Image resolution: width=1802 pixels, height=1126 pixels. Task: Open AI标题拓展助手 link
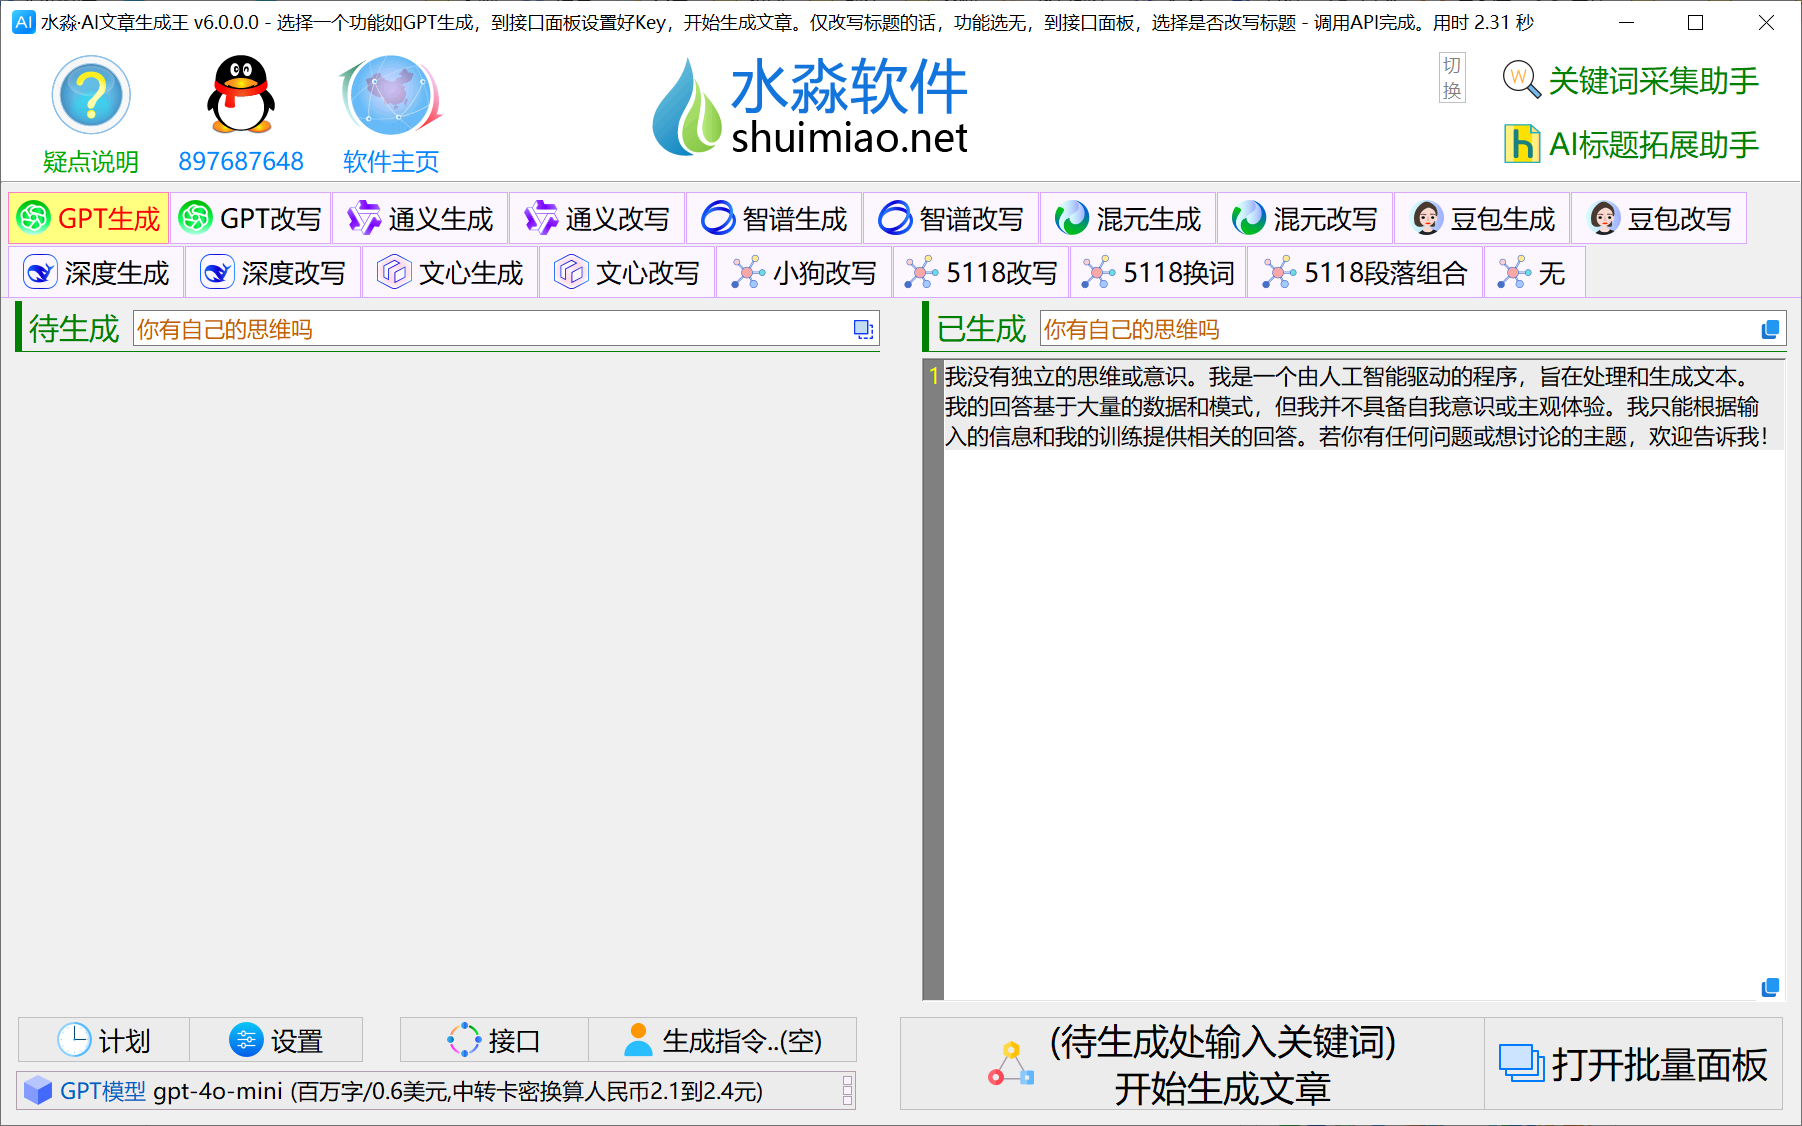1631,145
